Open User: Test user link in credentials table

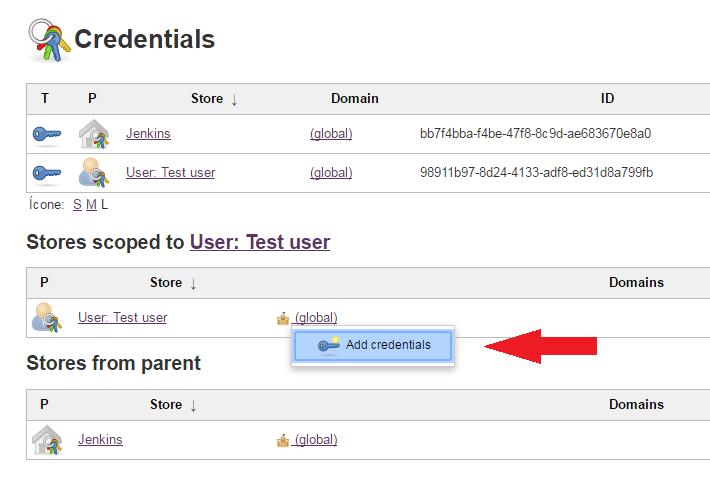170,173
